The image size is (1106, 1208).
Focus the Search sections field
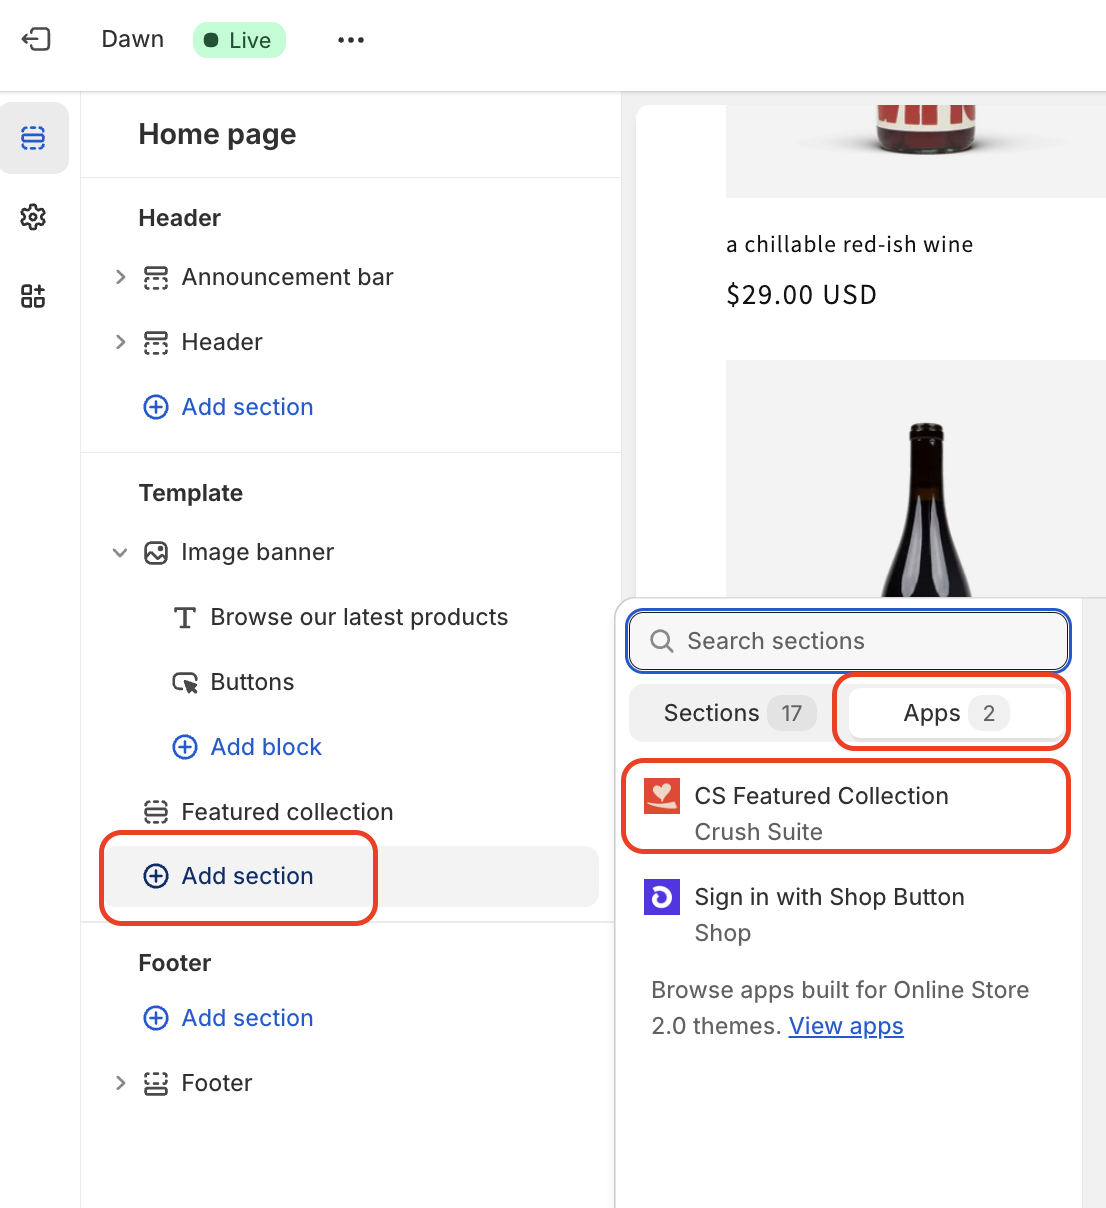click(x=849, y=641)
